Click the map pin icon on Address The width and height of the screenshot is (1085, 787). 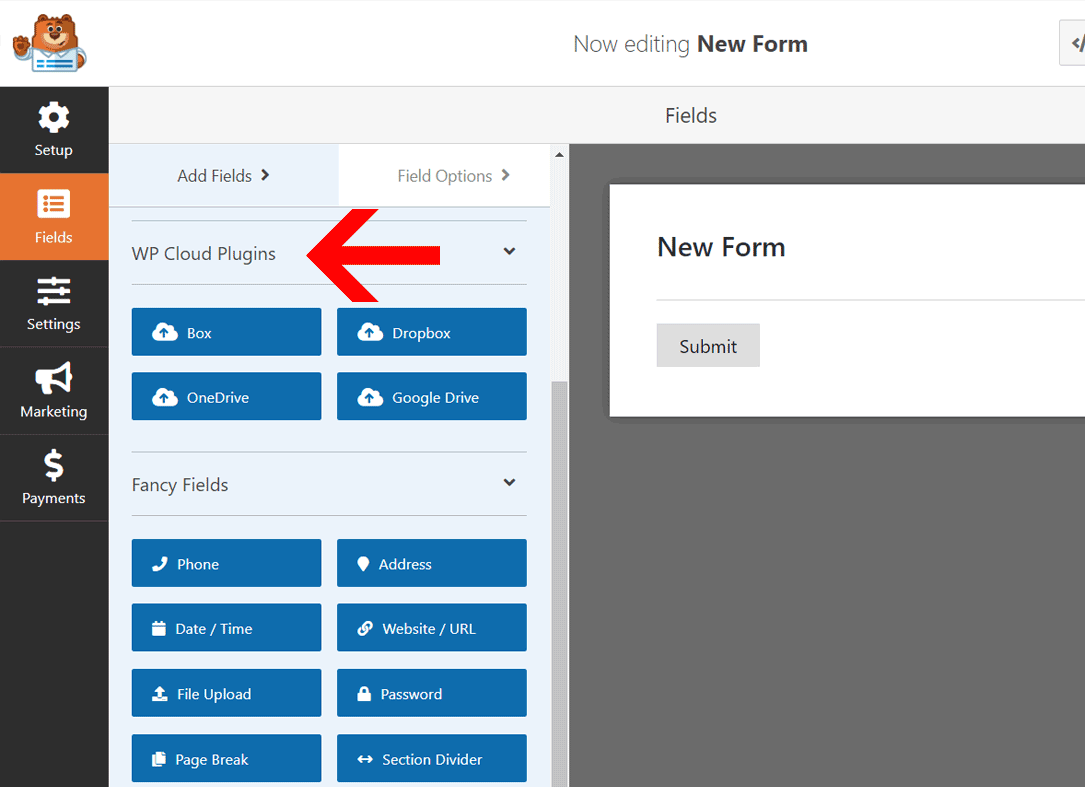(363, 563)
